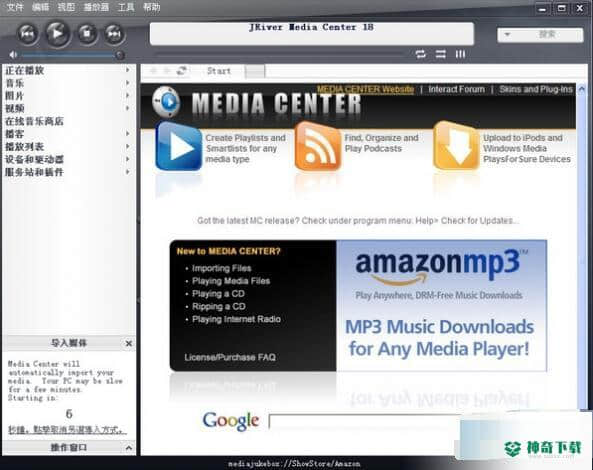Image resolution: width=593 pixels, height=470 pixels.
Task: Stop playback with the stop button
Action: [x=87, y=34]
